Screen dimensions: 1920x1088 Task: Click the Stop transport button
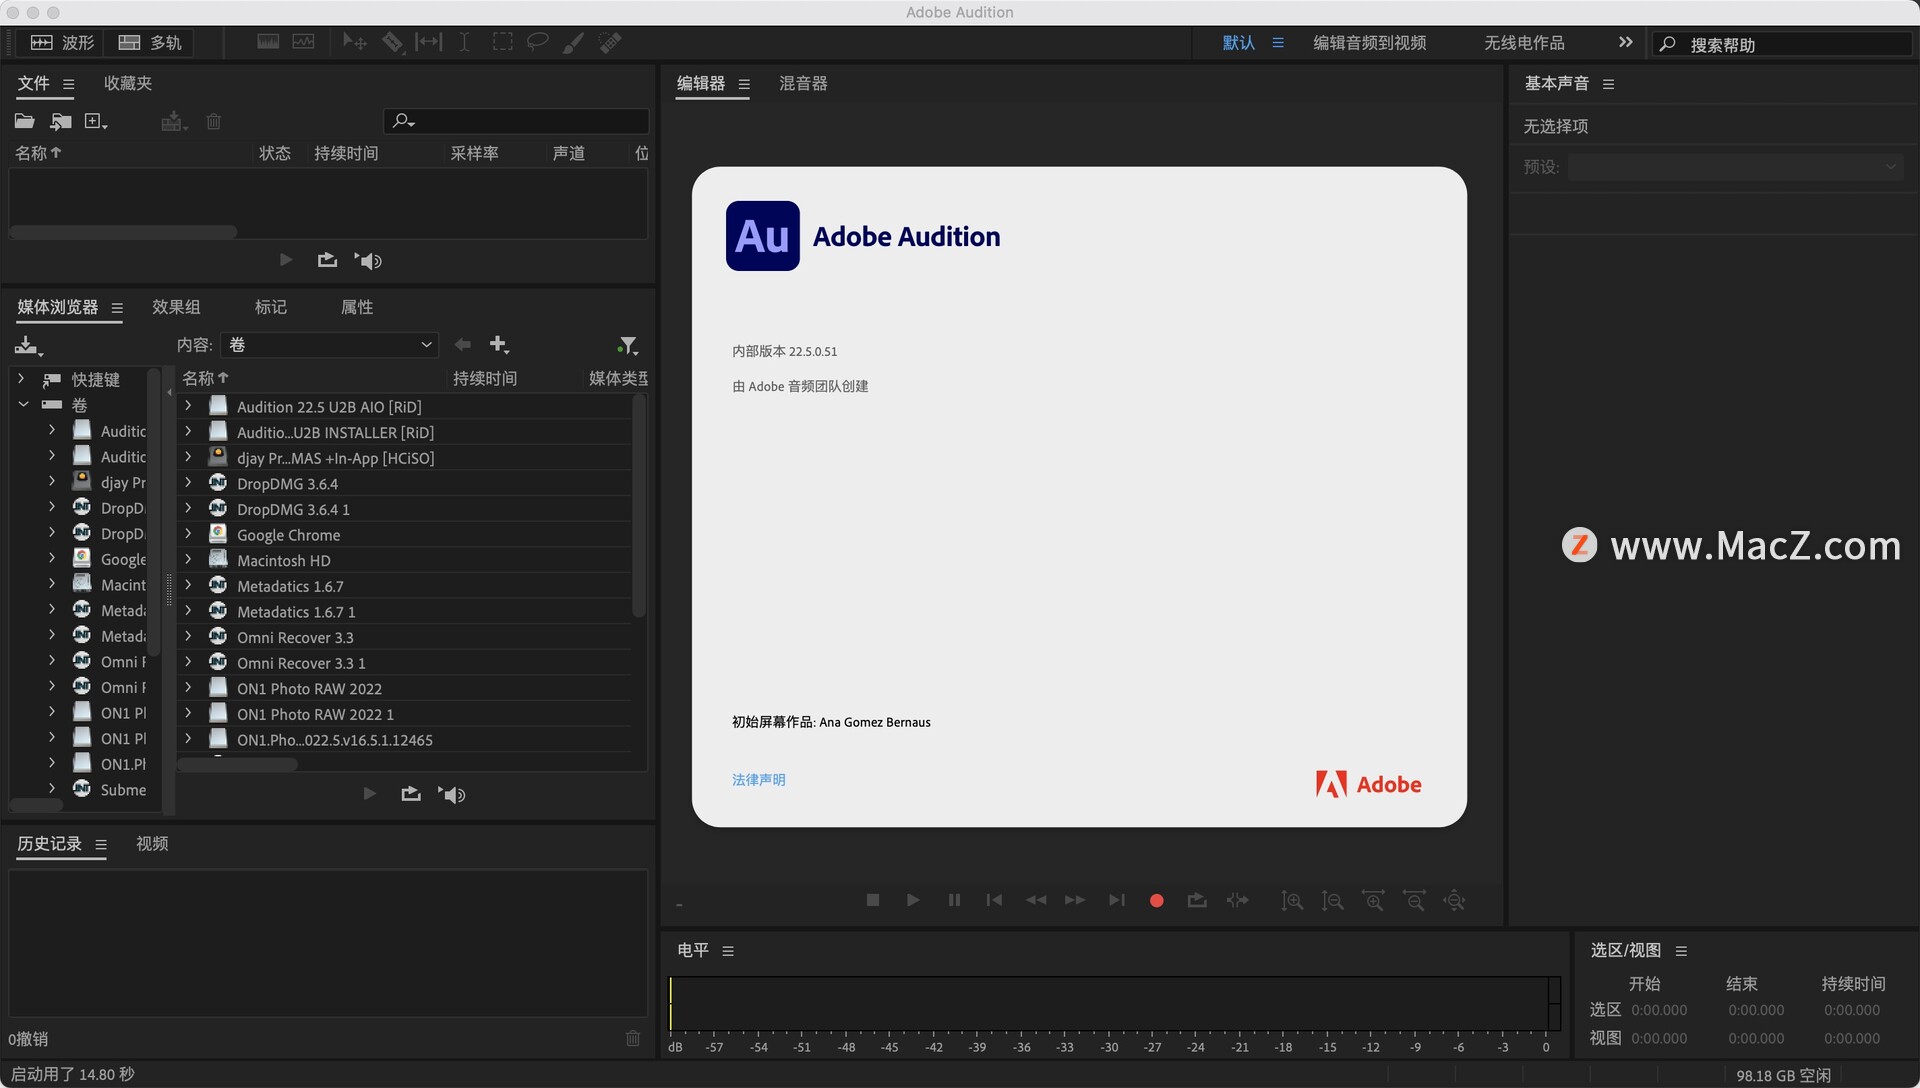coord(873,900)
